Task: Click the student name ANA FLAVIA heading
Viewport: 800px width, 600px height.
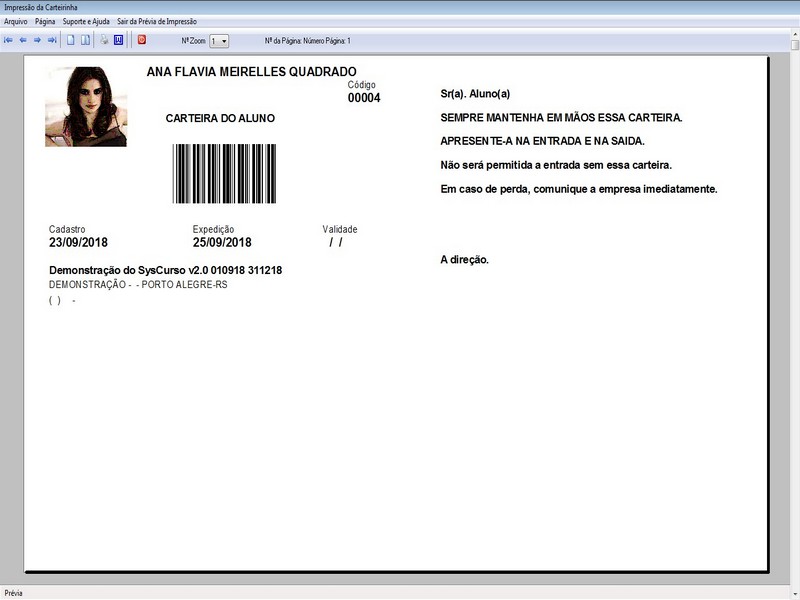Action: tap(251, 72)
